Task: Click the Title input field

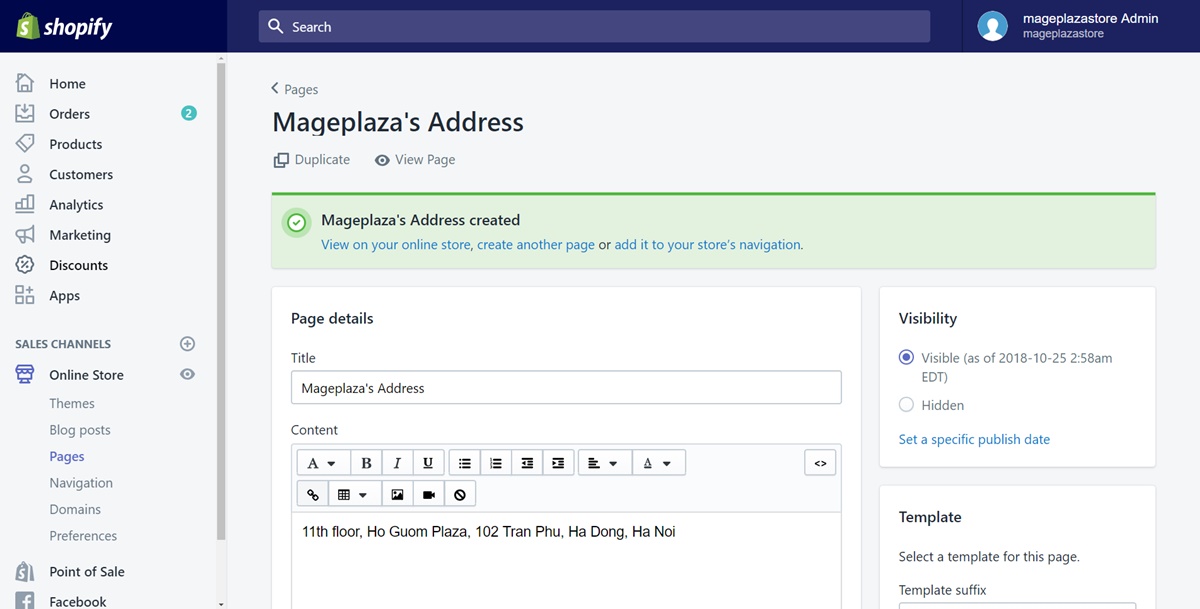Action: [566, 388]
